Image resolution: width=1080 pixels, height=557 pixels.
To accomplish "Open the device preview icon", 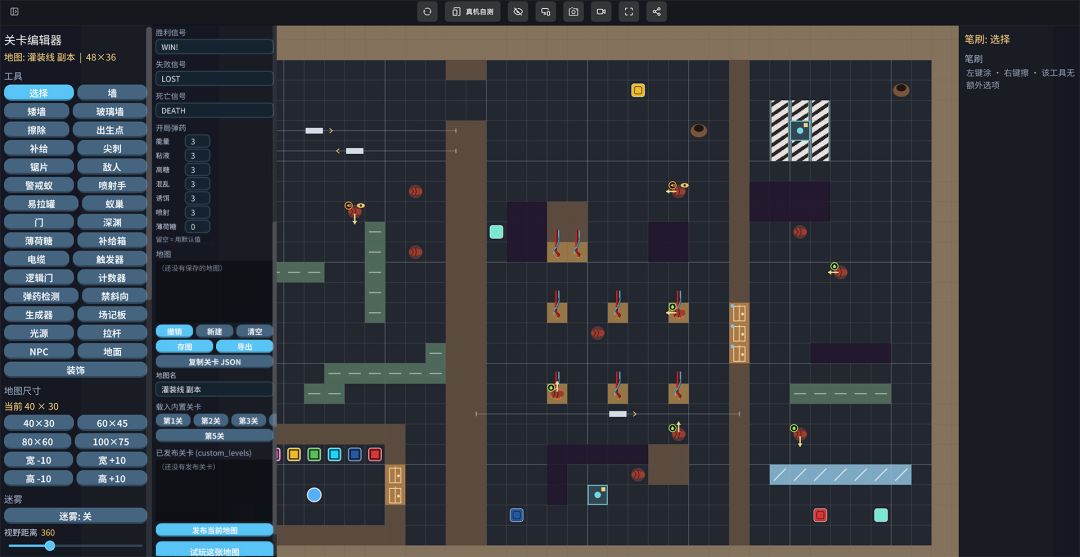I will (546, 12).
